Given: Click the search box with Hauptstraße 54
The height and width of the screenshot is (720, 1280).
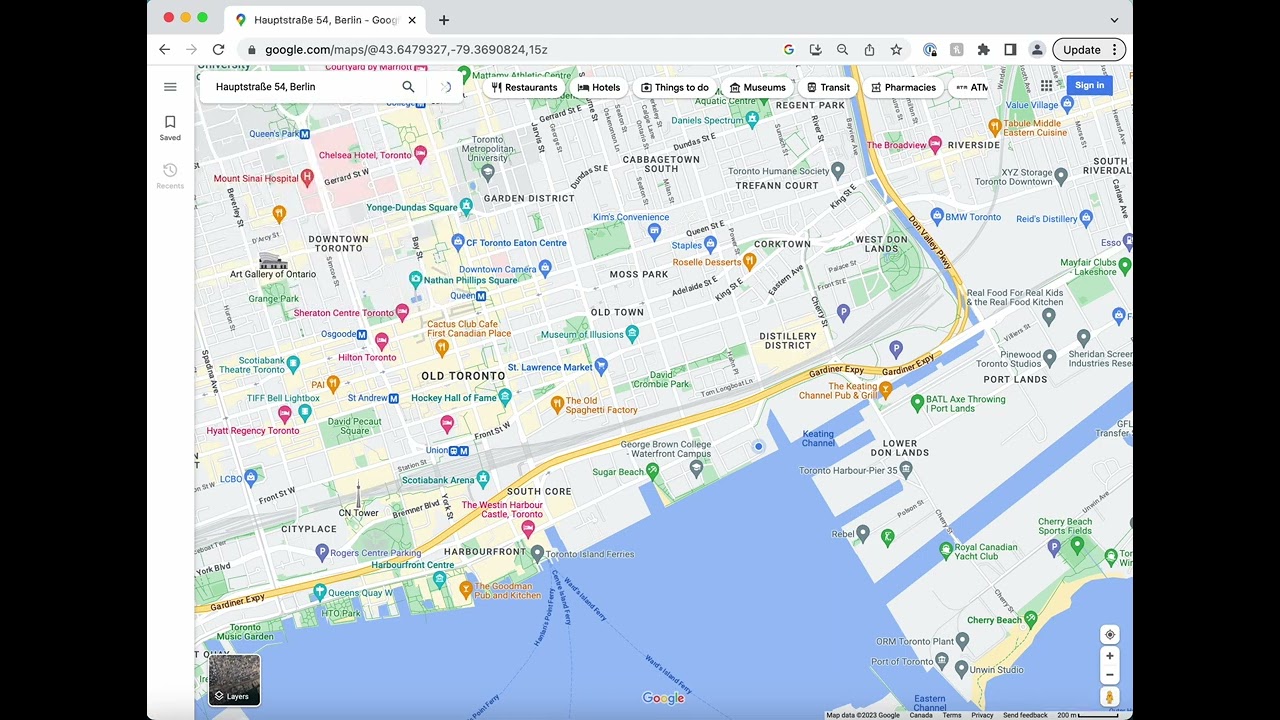Looking at the screenshot, I should click(300, 87).
